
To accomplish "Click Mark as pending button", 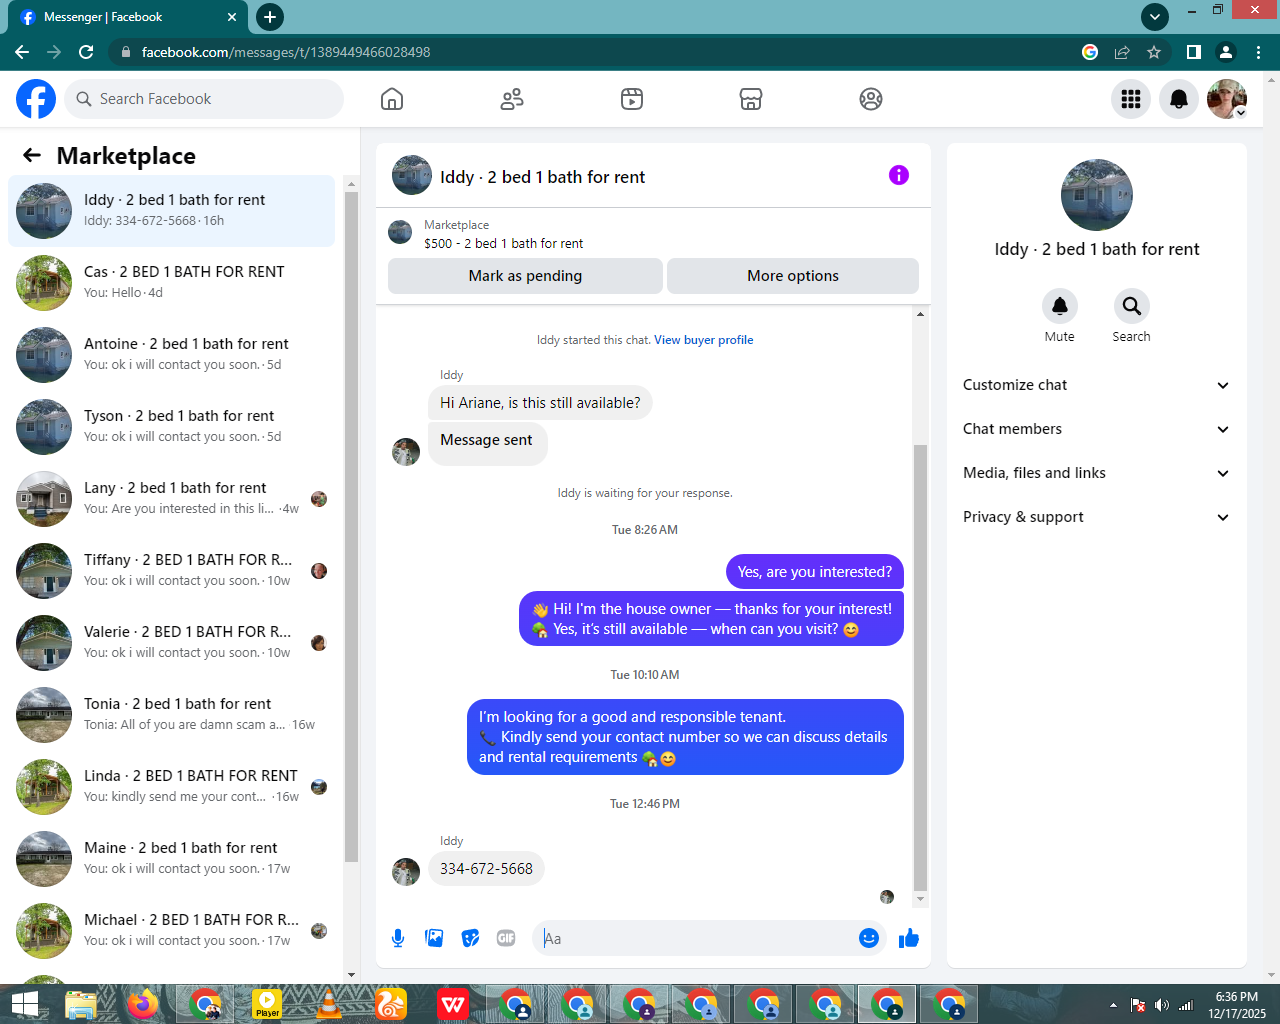I will (x=525, y=276).
